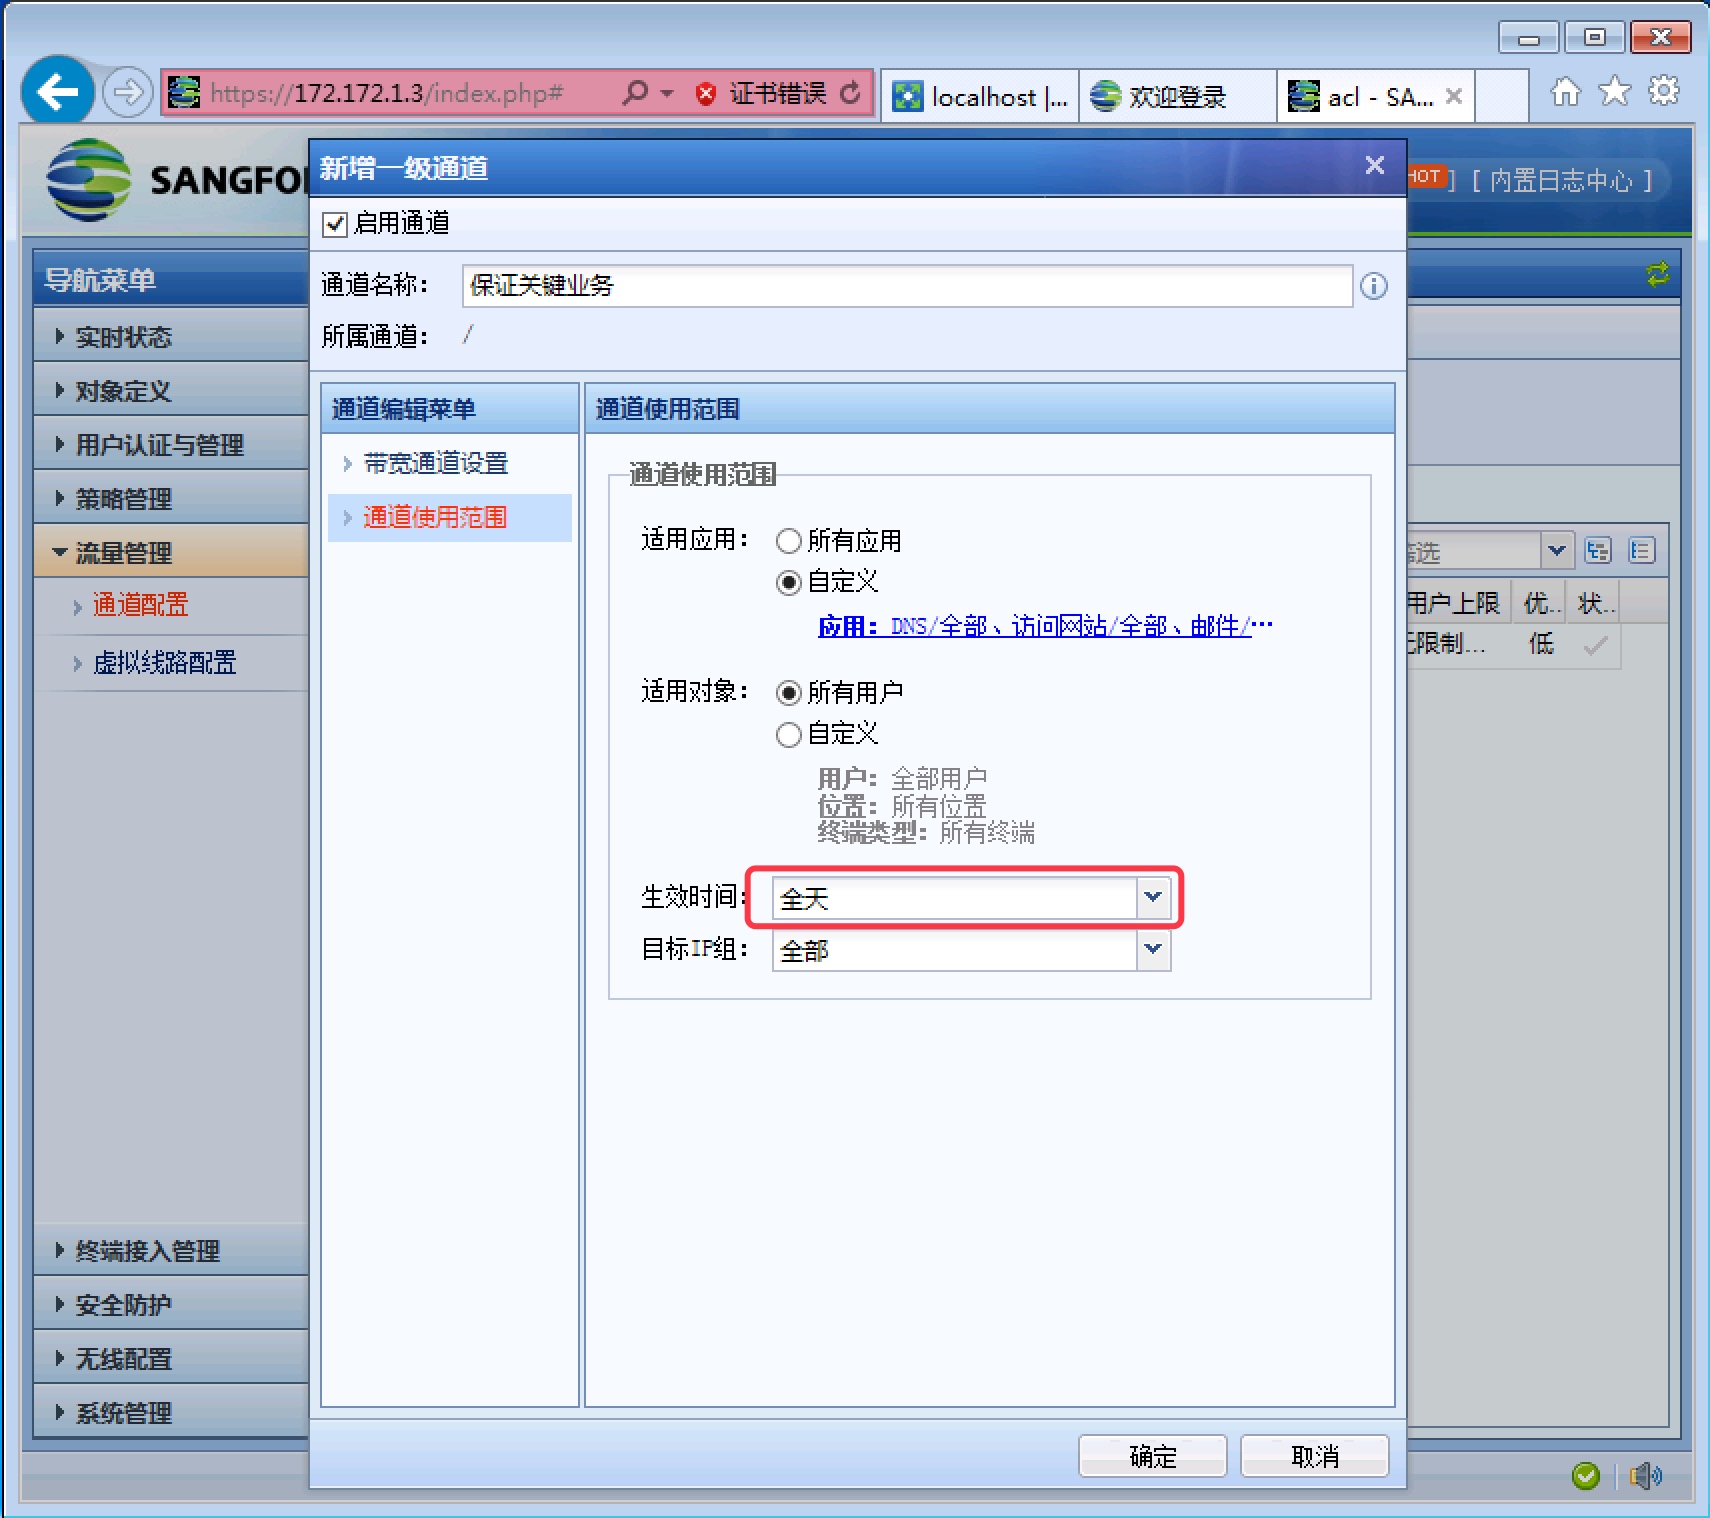
Task: Click the list view icon in background toolbar
Action: [x=1642, y=551]
